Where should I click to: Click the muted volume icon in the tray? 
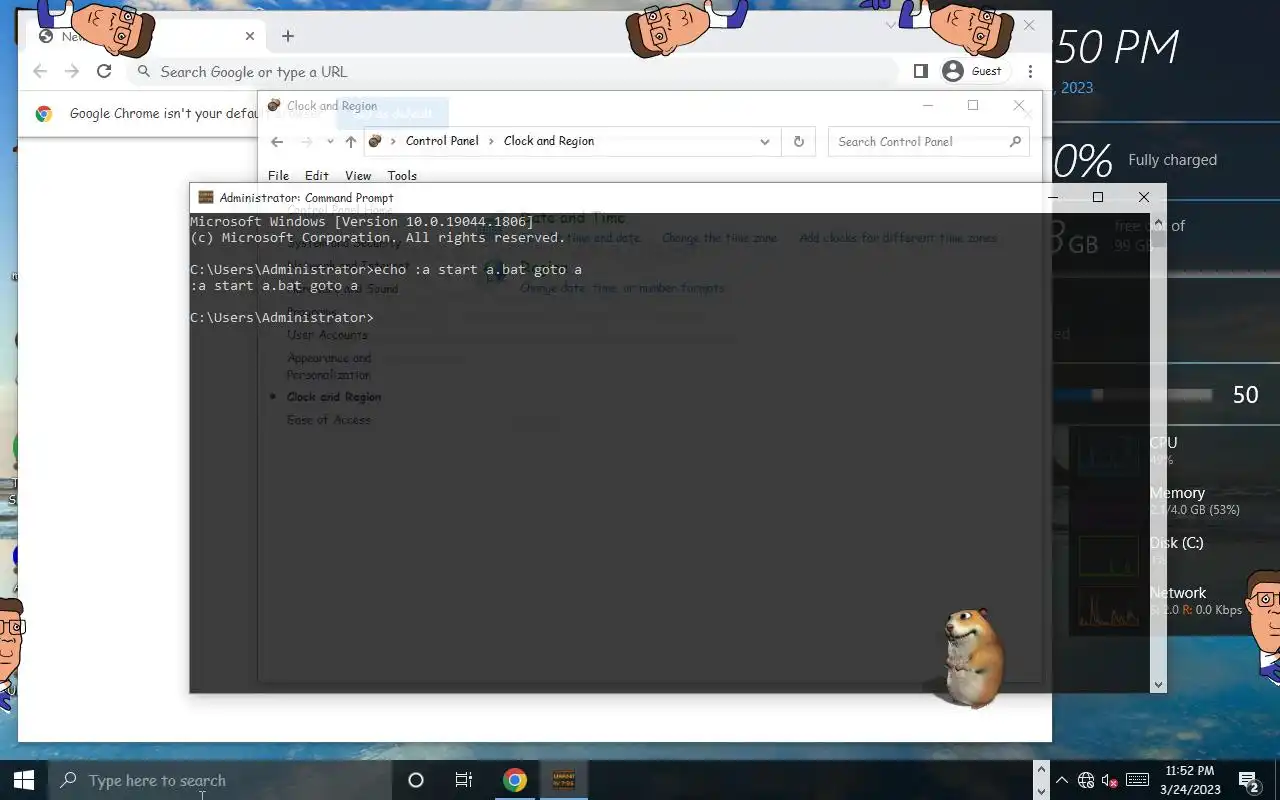(1110, 780)
